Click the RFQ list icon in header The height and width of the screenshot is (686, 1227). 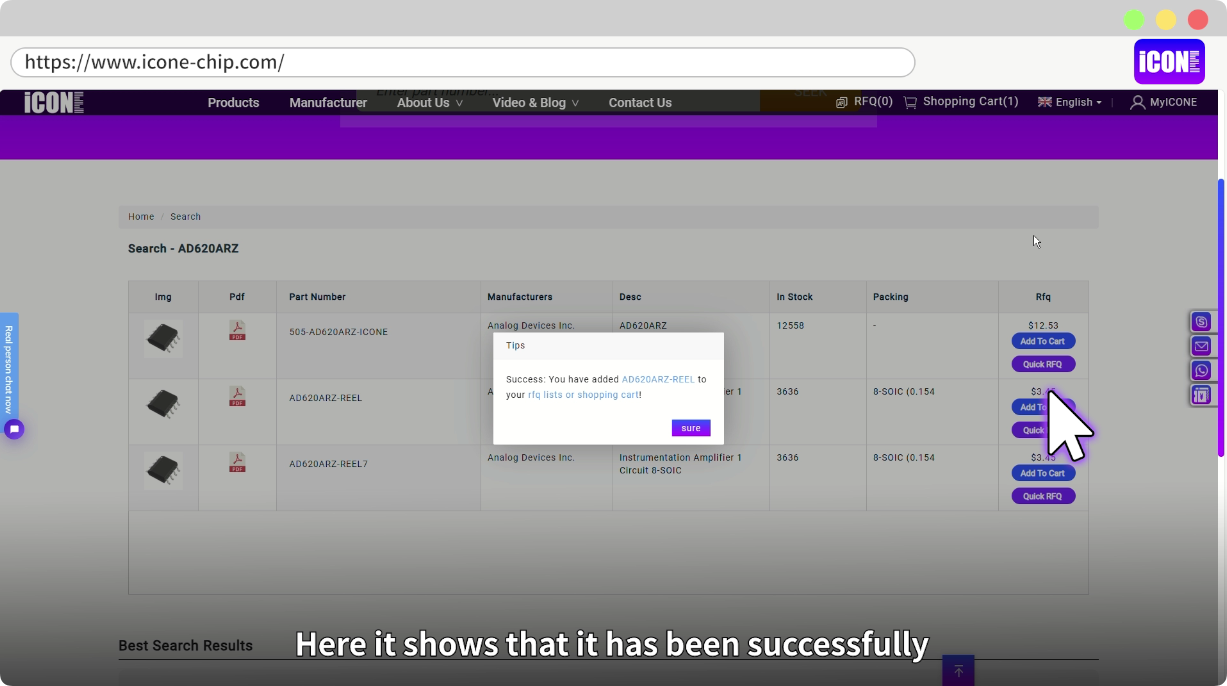click(x=842, y=102)
